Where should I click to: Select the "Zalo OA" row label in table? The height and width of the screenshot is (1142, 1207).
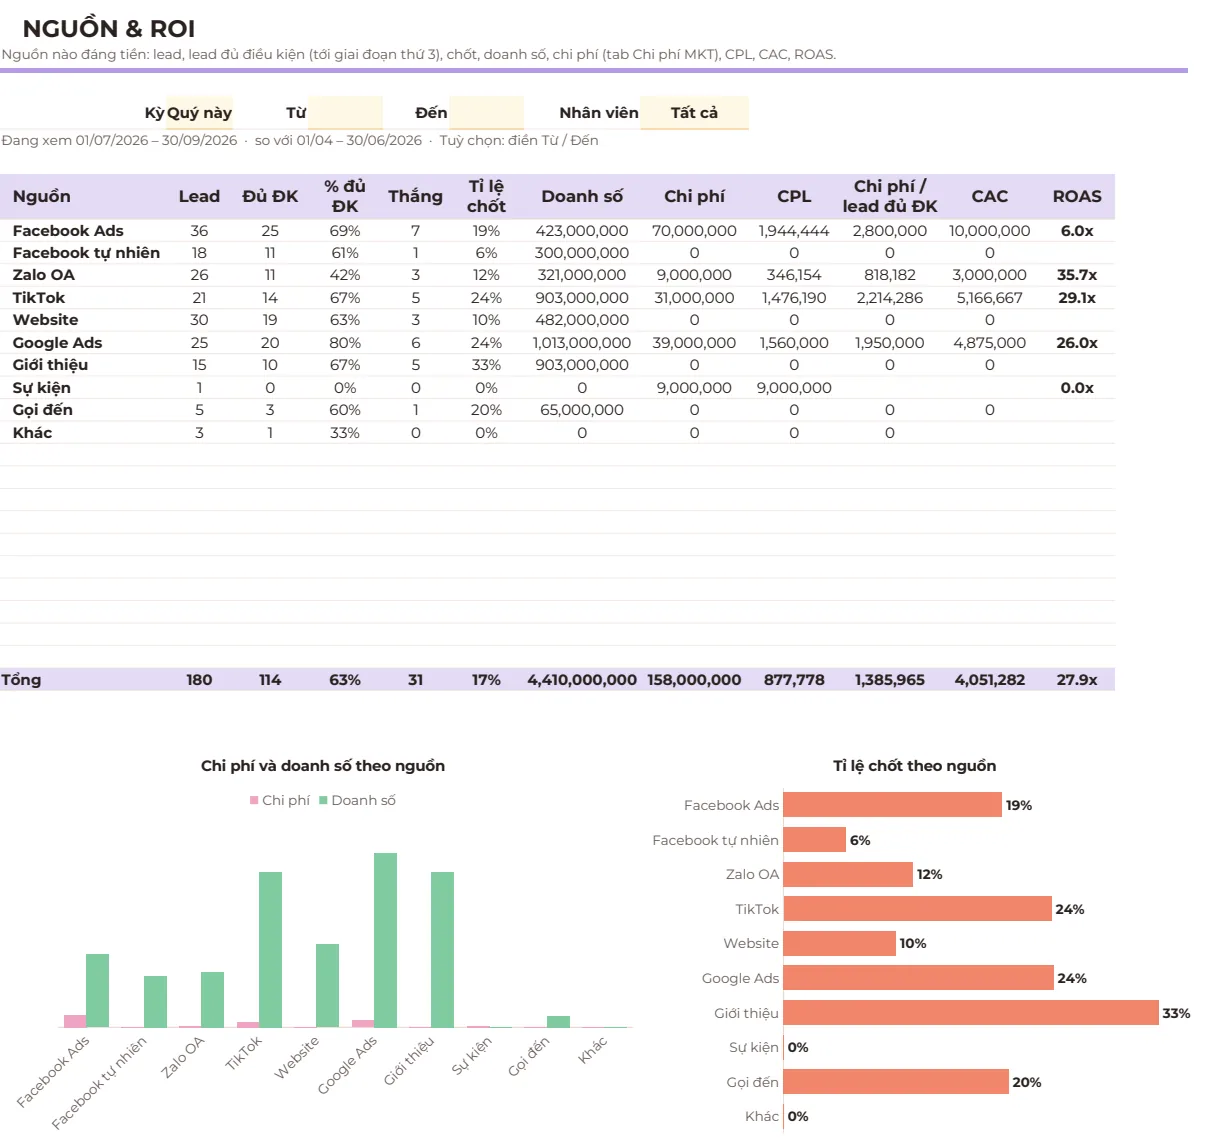tap(44, 275)
